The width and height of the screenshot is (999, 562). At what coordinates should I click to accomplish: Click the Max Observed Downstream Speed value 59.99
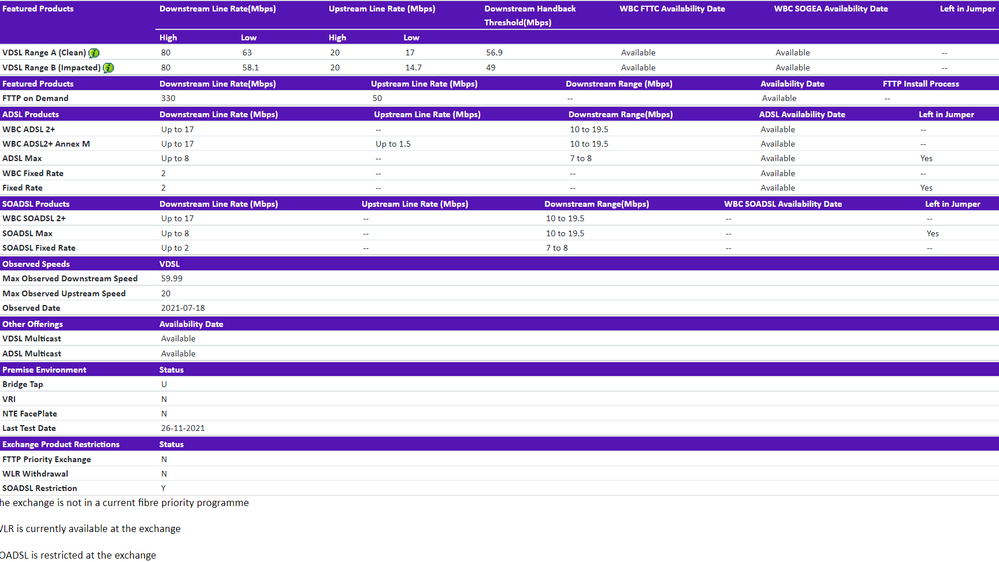[x=172, y=279]
